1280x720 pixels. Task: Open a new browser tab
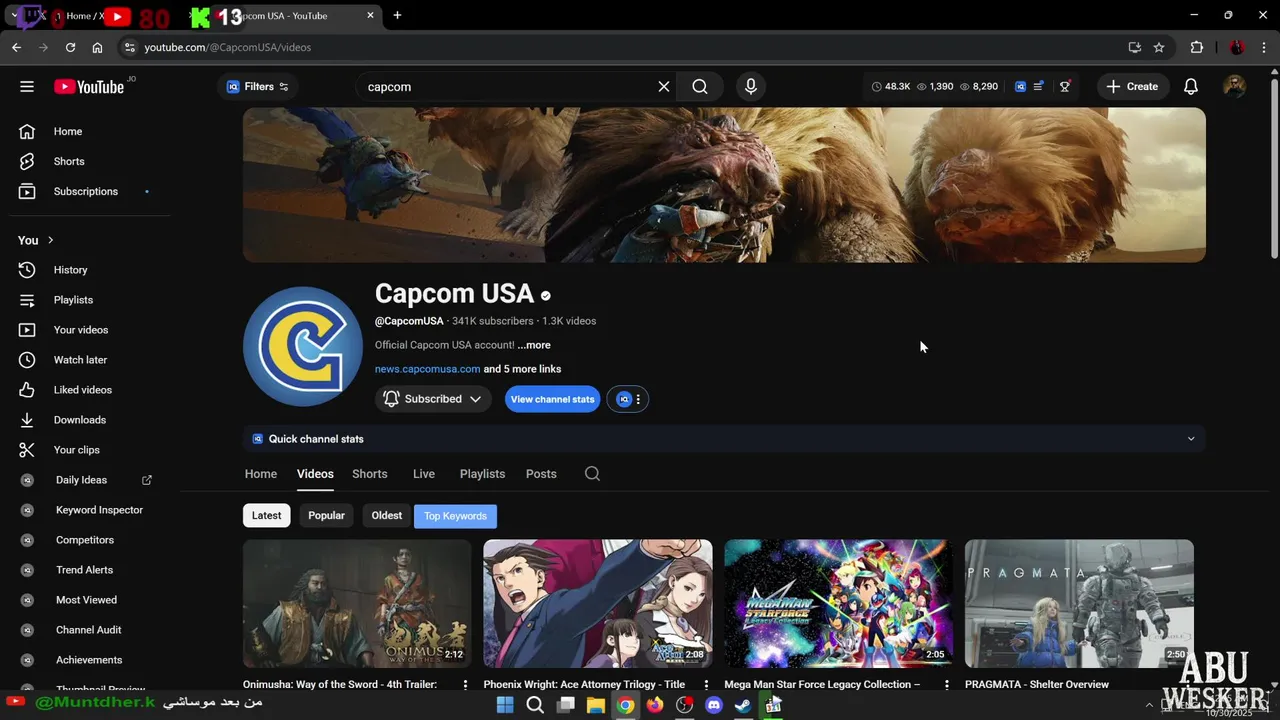[x=397, y=15]
